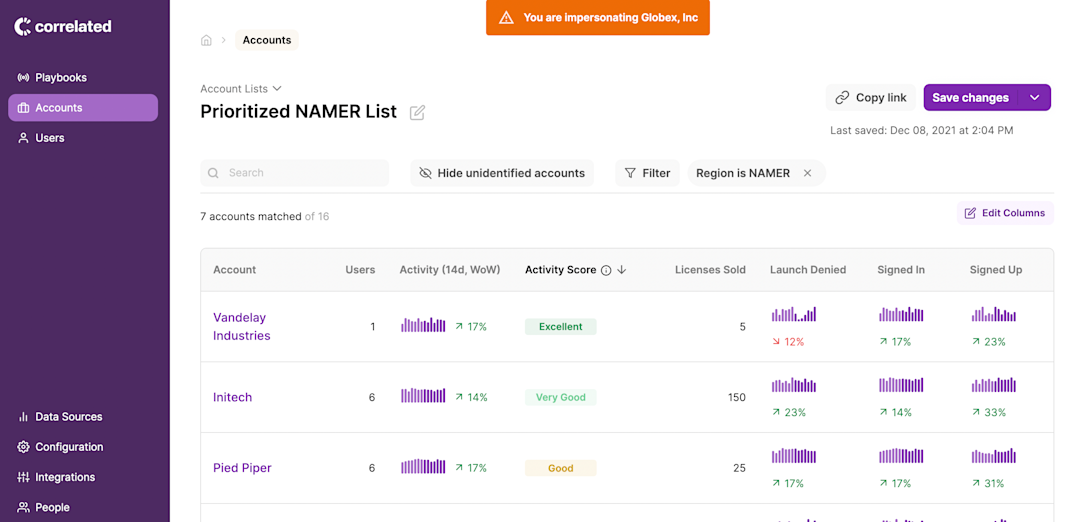
Task: Click the Copy link button
Action: click(x=871, y=98)
